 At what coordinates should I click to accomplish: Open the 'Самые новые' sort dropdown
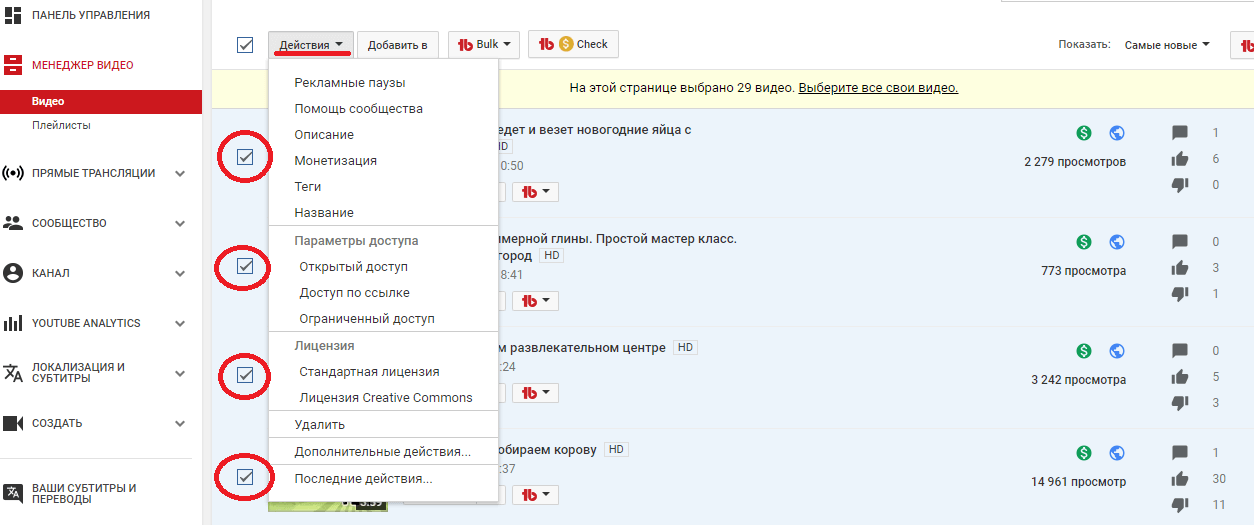1166,45
